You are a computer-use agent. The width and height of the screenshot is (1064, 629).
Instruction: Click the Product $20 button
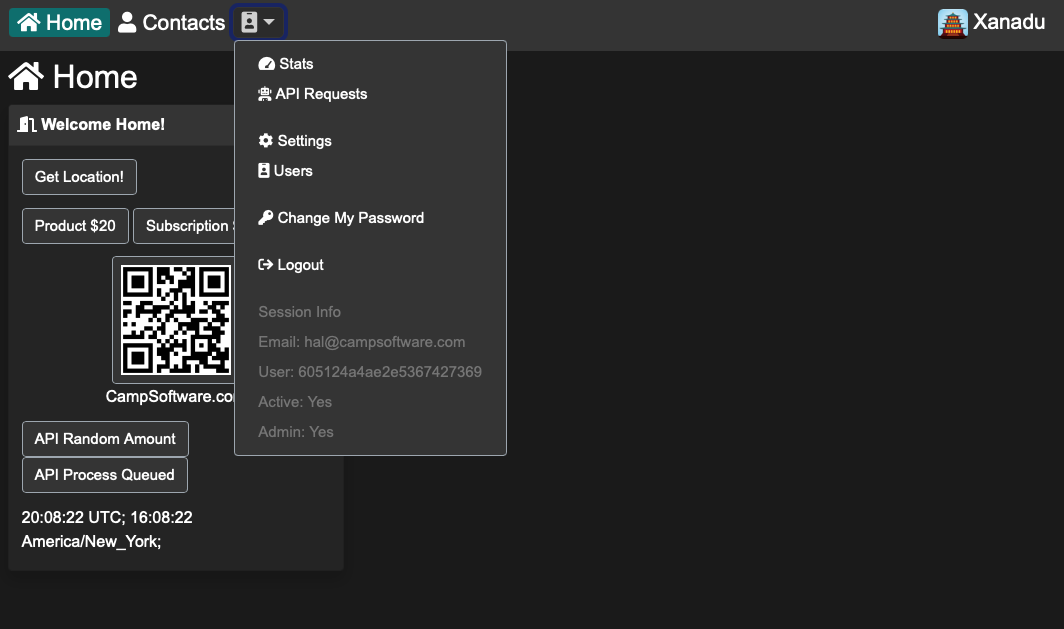74,225
